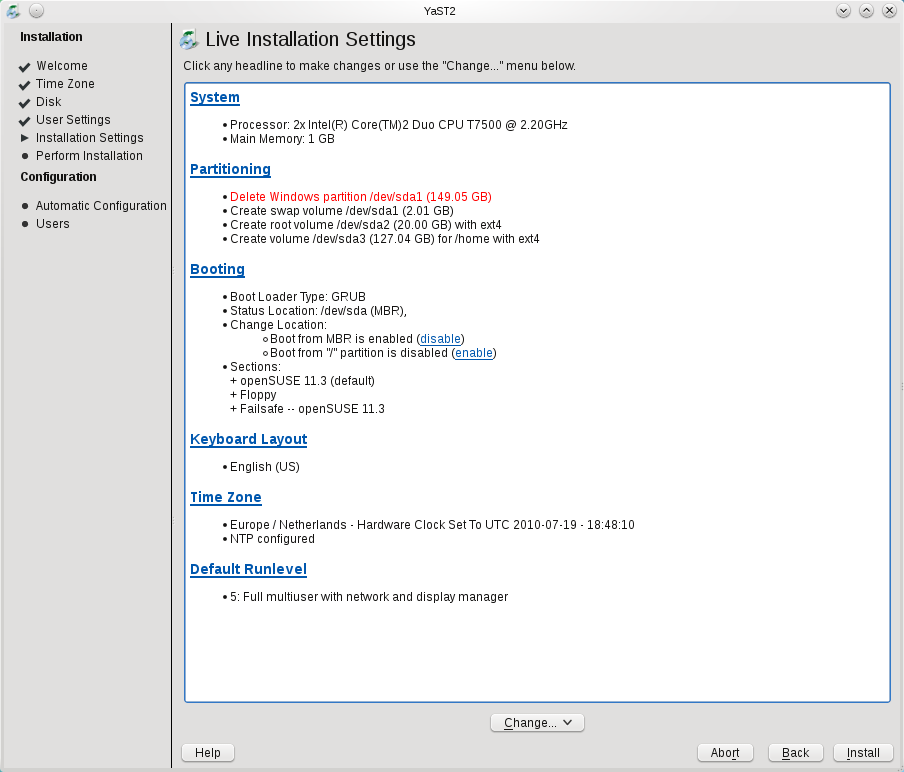Screen dimensions: 904x772
Task: Open the Booting headline settings
Action: pyautogui.click(x=217, y=269)
